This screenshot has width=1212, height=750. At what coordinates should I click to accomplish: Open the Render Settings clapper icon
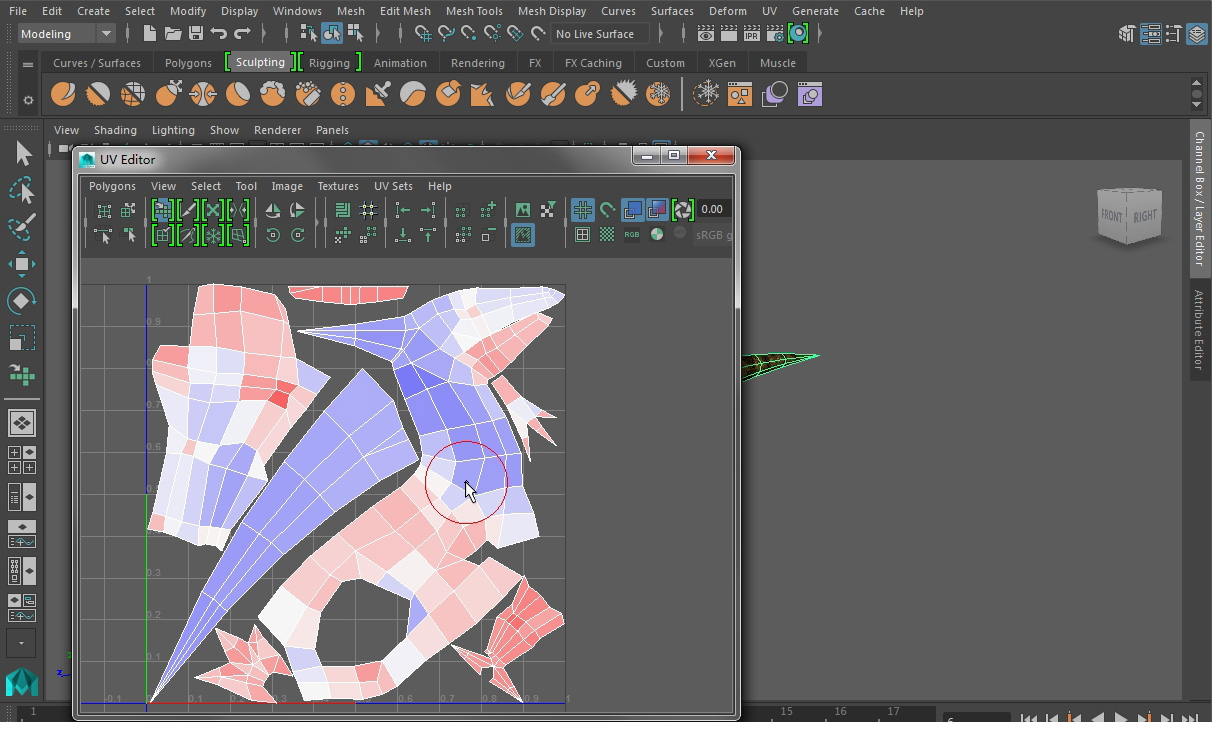pos(775,34)
